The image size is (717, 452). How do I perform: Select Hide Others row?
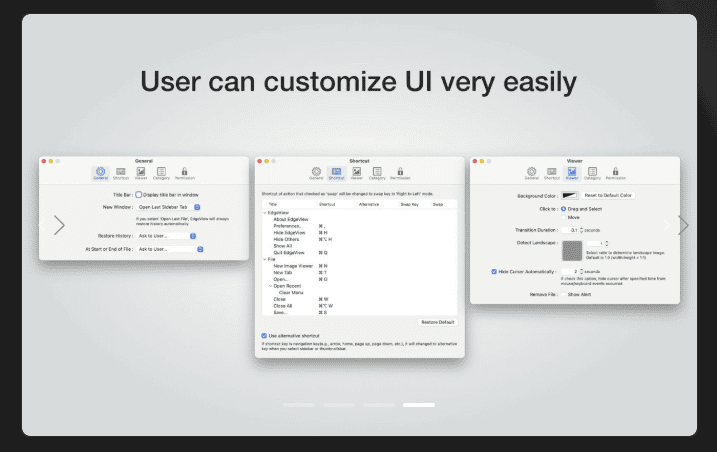click(x=359, y=239)
